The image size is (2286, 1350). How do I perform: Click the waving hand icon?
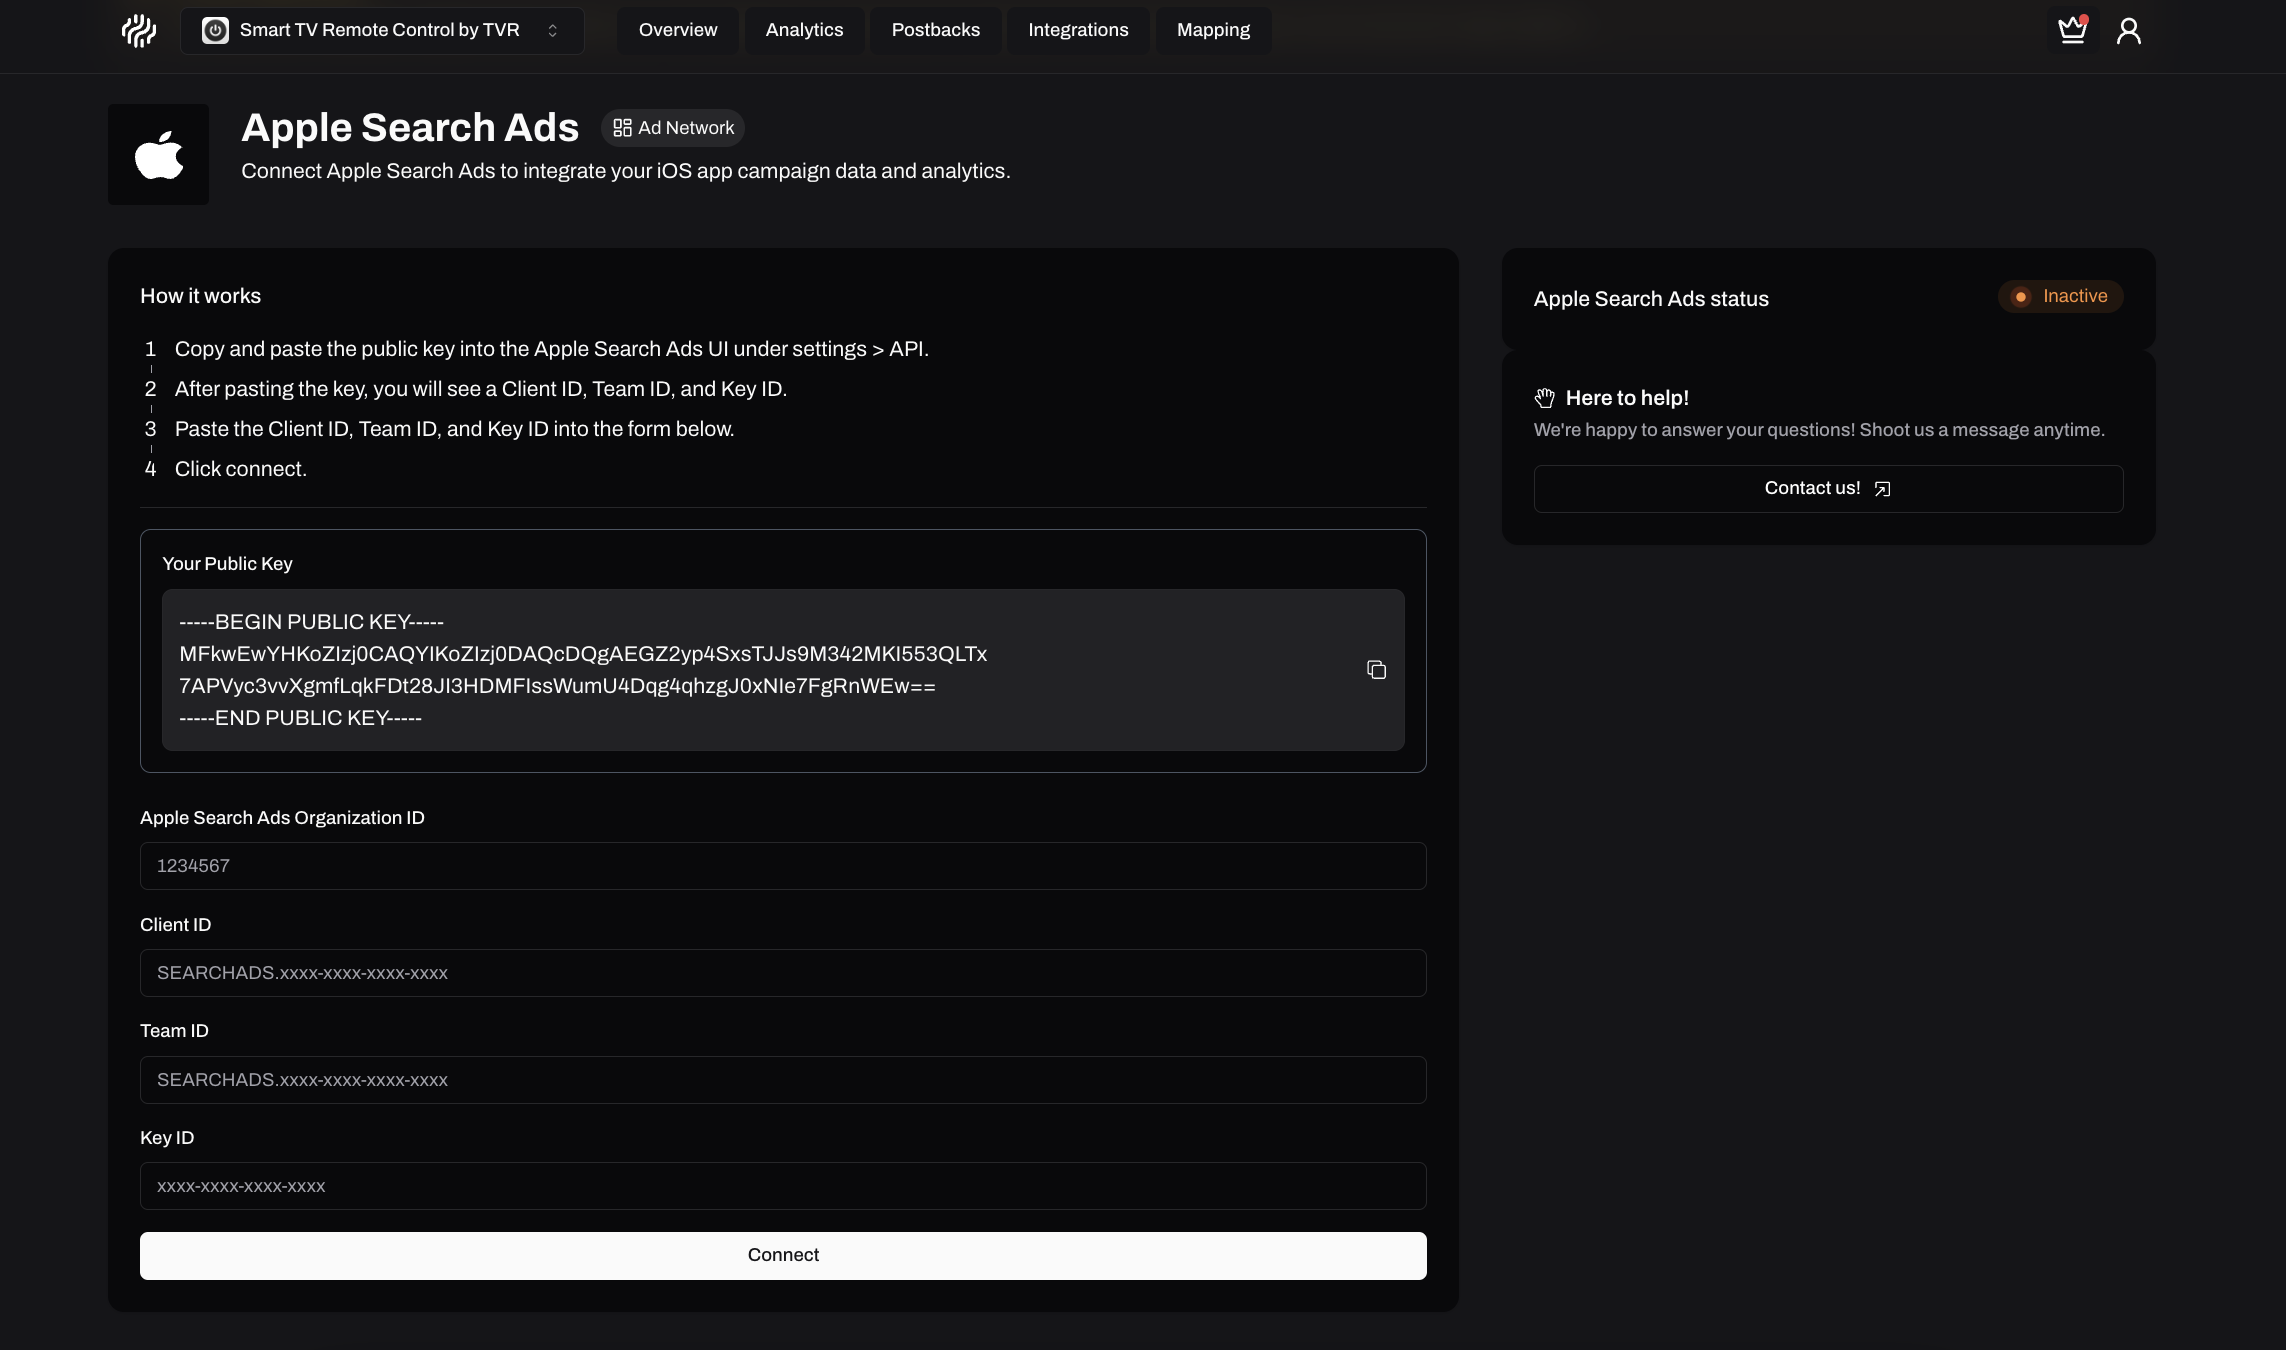point(1545,398)
